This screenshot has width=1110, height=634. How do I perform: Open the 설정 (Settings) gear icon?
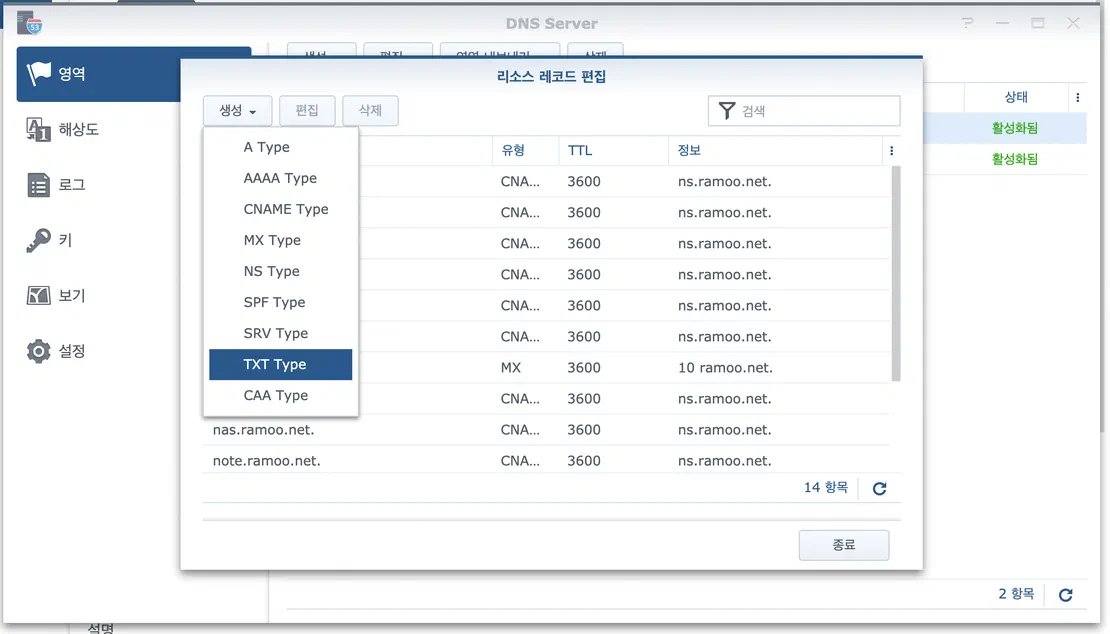pyautogui.click(x=39, y=351)
